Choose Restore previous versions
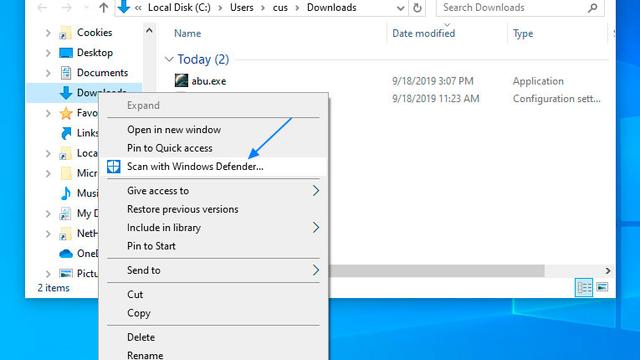The height and width of the screenshot is (360, 640). (213, 209)
